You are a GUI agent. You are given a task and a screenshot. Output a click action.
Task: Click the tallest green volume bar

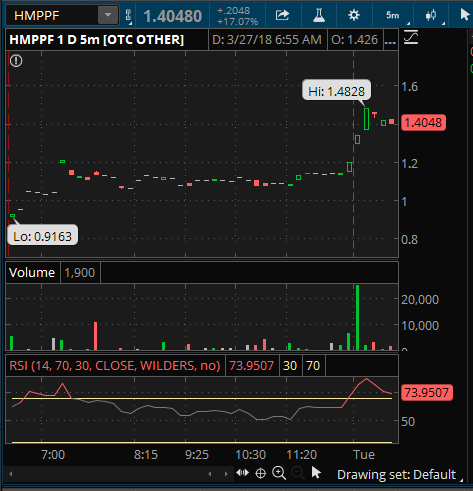tap(357, 317)
